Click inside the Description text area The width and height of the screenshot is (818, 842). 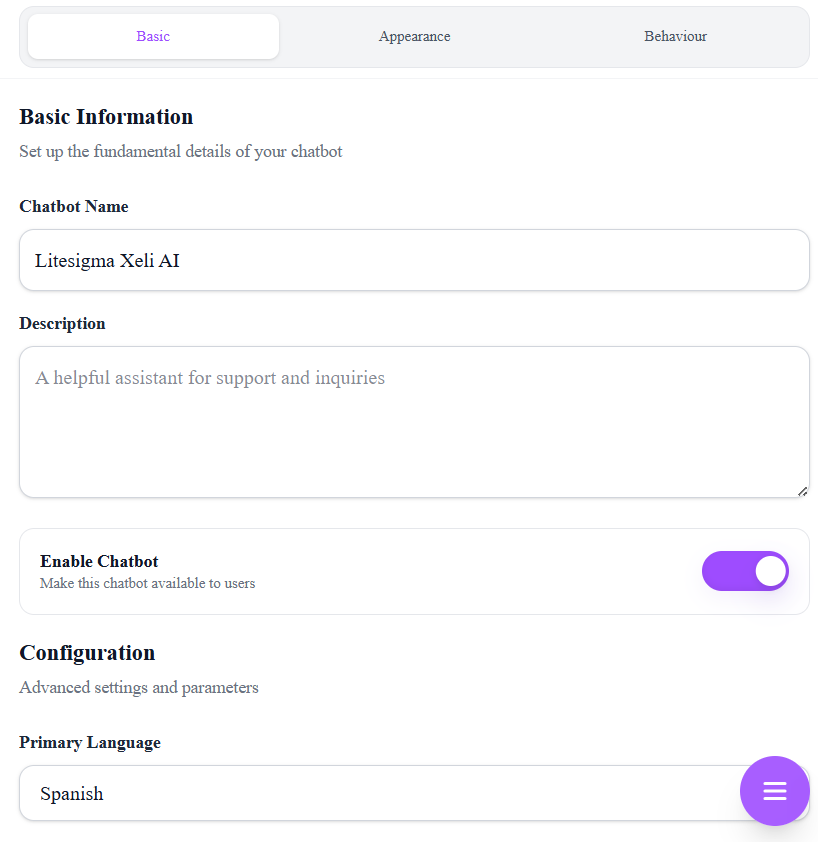pos(414,421)
